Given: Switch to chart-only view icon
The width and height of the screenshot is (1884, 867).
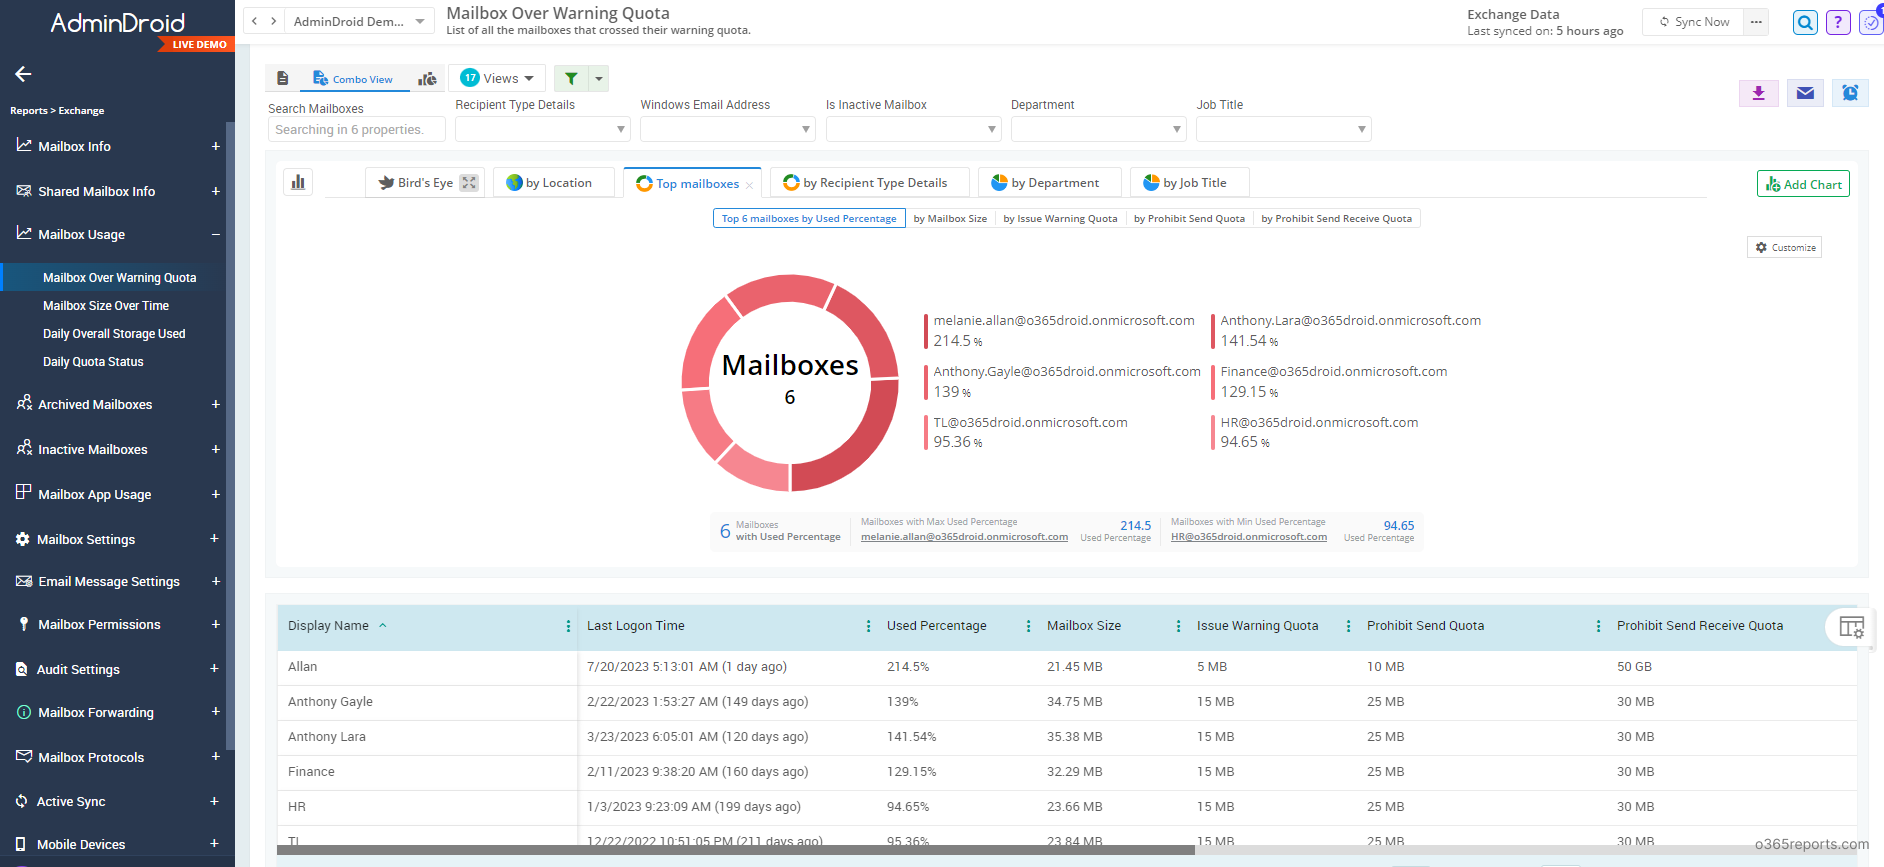Looking at the screenshot, I should point(427,79).
